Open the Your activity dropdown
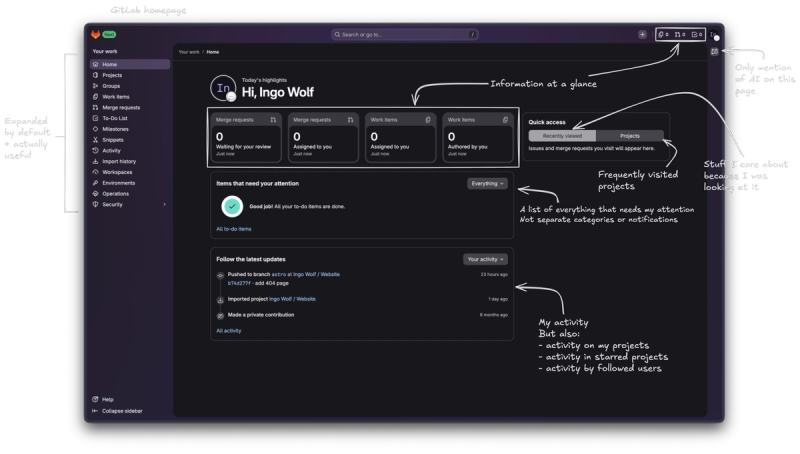 pos(485,259)
